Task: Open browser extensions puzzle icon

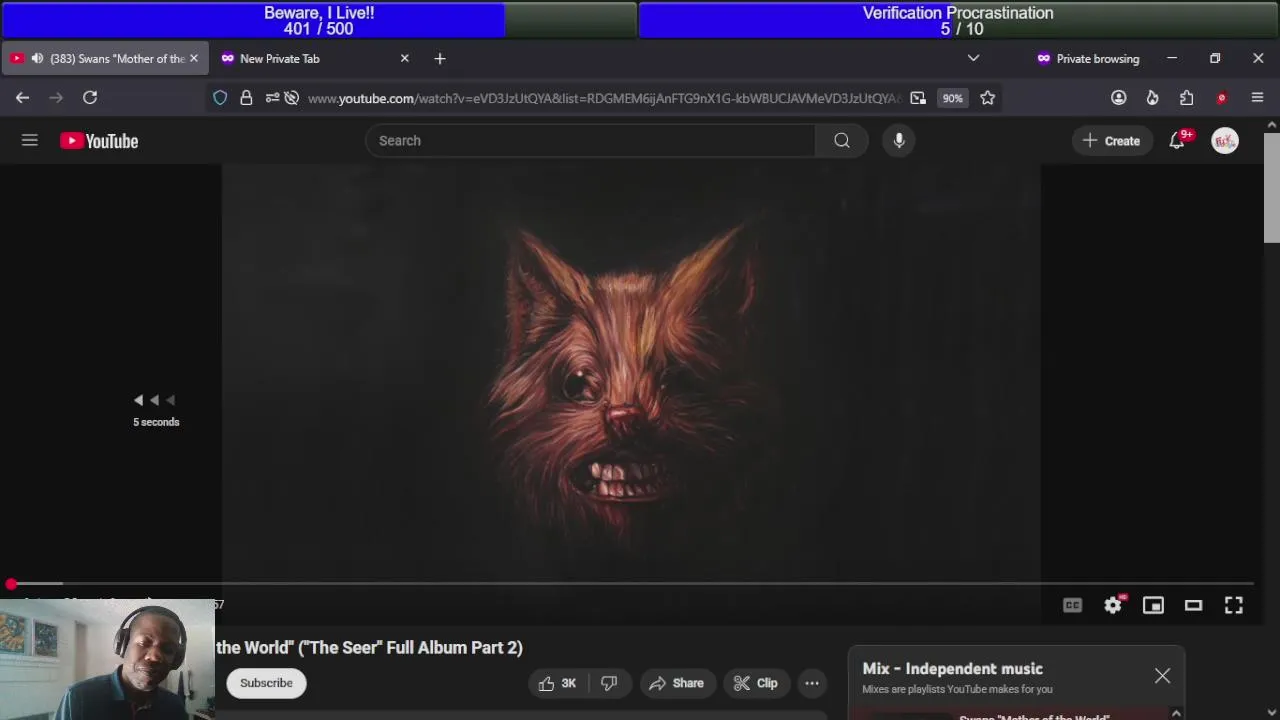Action: point(1187,98)
